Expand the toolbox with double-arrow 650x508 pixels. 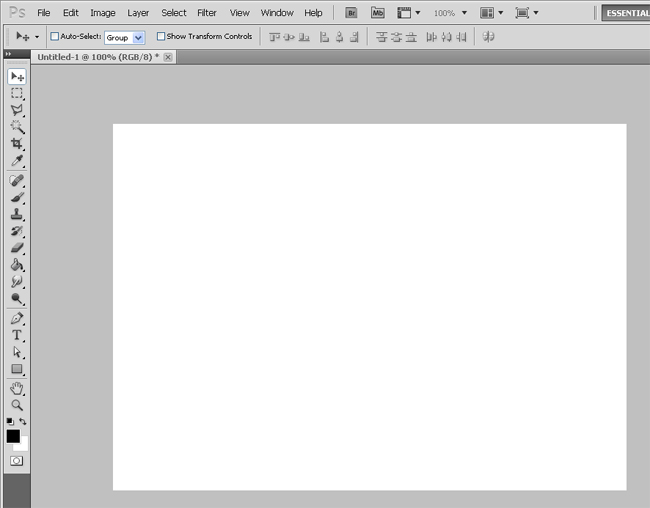8,54
